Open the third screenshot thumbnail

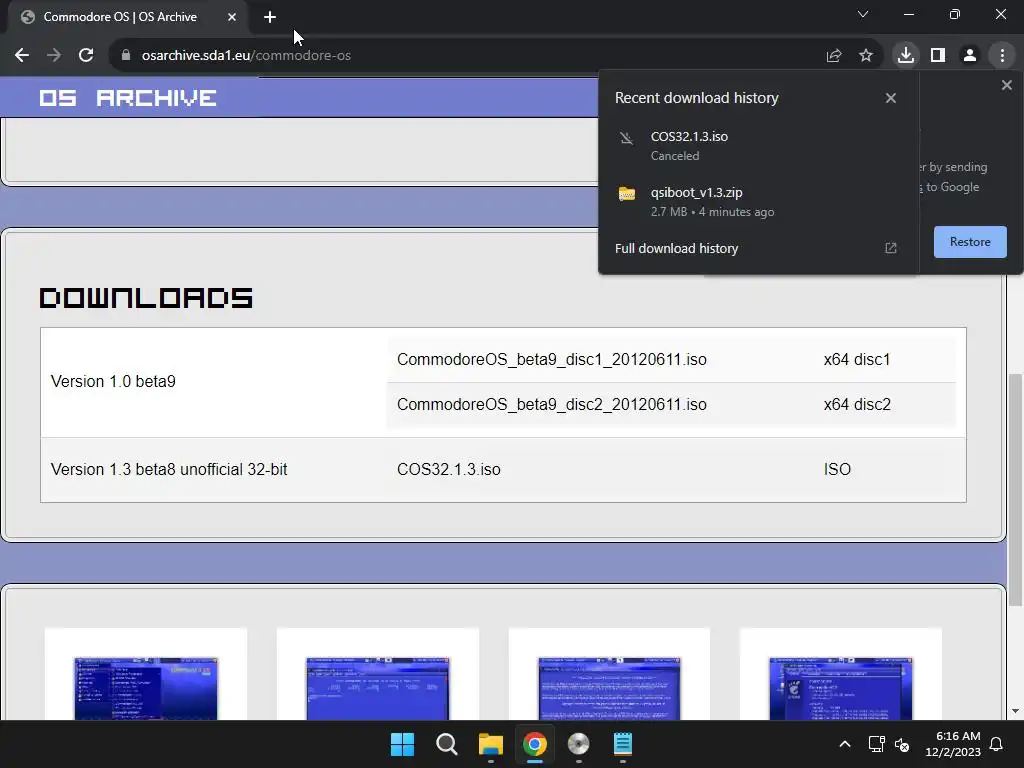pyautogui.click(x=609, y=688)
